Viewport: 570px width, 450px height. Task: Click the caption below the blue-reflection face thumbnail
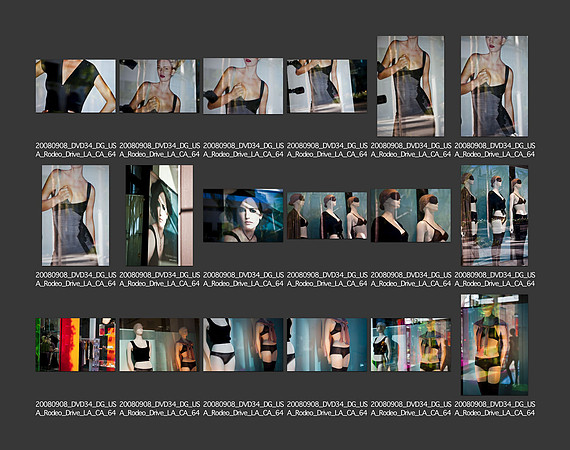click(x=243, y=279)
